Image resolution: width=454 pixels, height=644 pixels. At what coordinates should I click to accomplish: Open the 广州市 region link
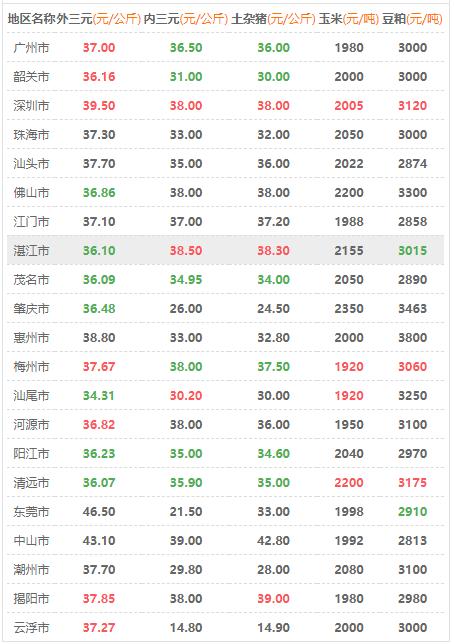click(x=31, y=48)
